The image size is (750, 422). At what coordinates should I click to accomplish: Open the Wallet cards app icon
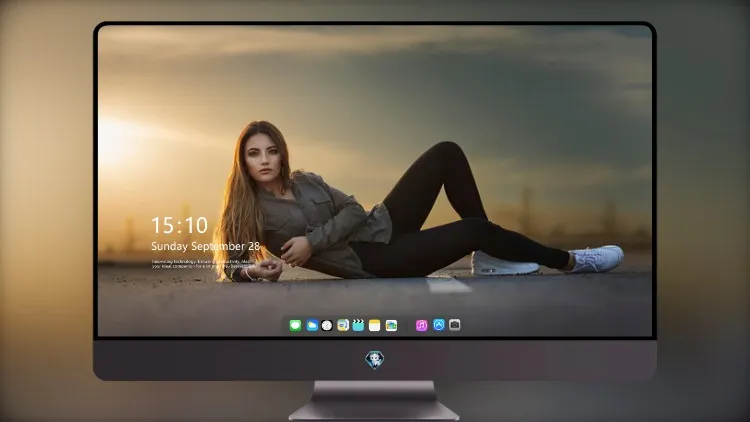[x=391, y=325]
